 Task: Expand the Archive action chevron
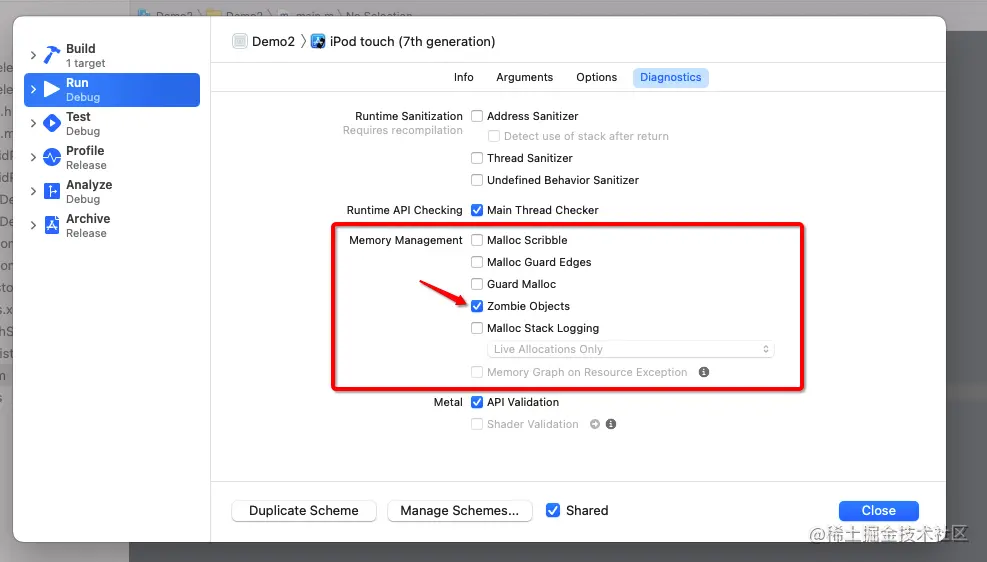(33, 225)
